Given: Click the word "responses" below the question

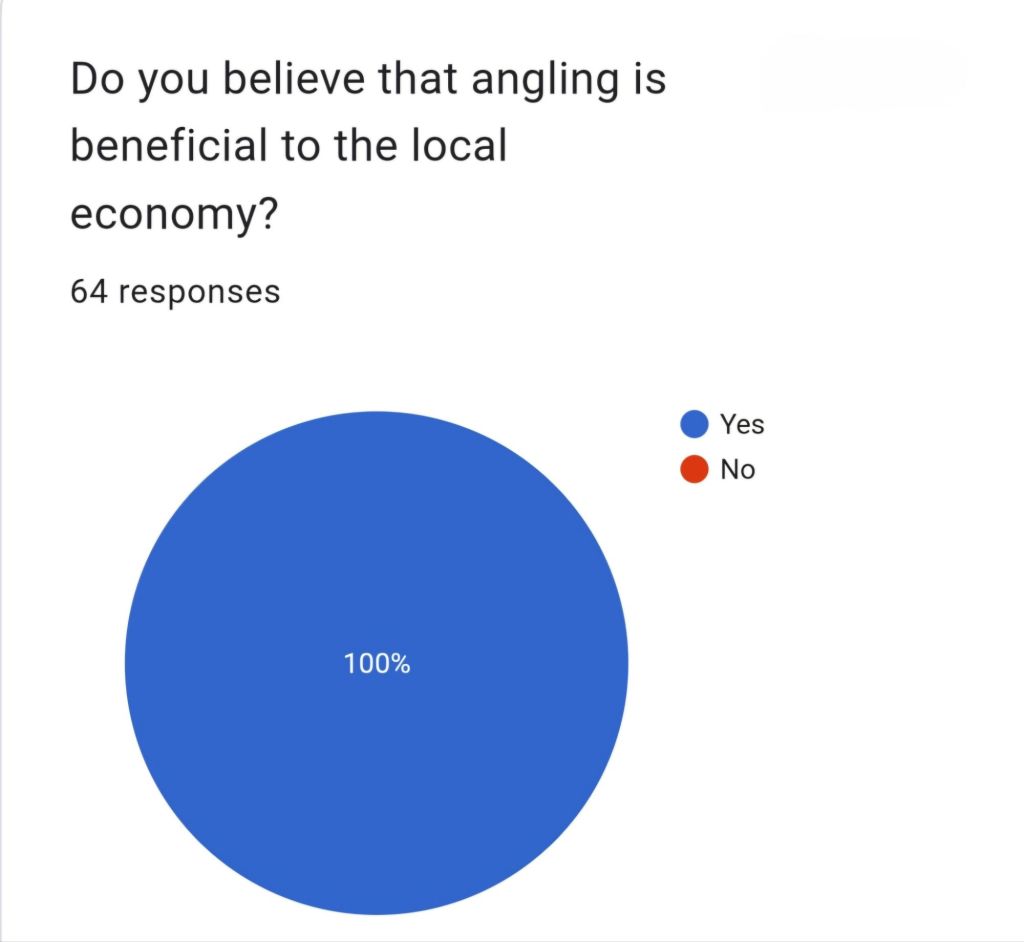Looking at the screenshot, I should (199, 291).
